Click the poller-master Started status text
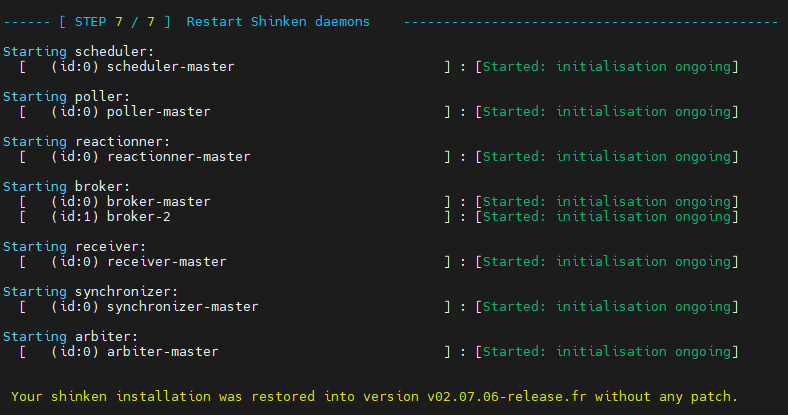The image size is (788, 415). click(x=610, y=112)
